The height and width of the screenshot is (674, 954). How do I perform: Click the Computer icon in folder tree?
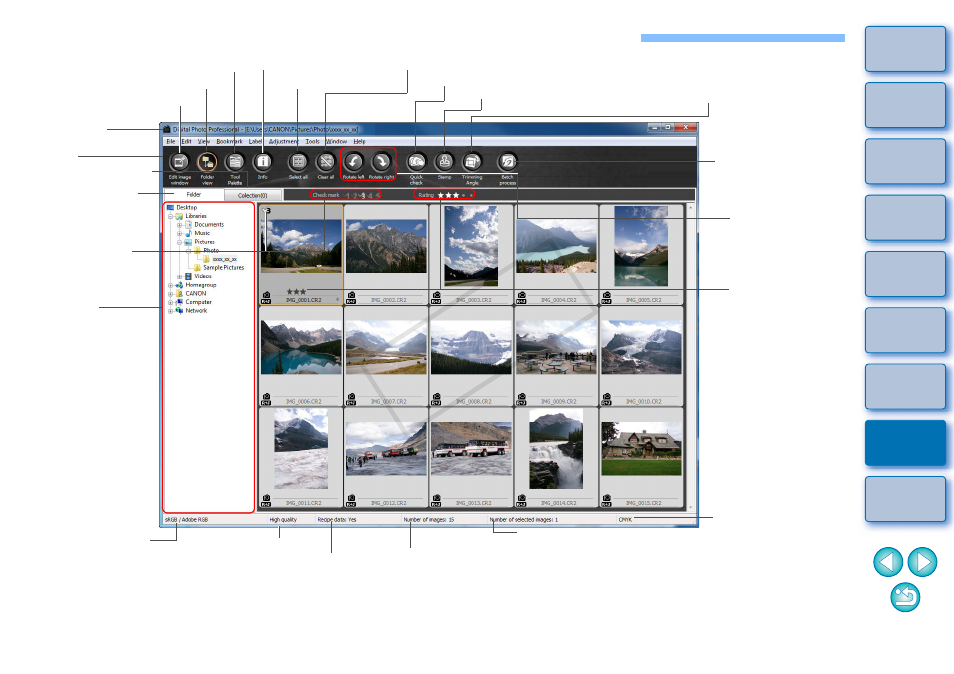click(x=179, y=302)
